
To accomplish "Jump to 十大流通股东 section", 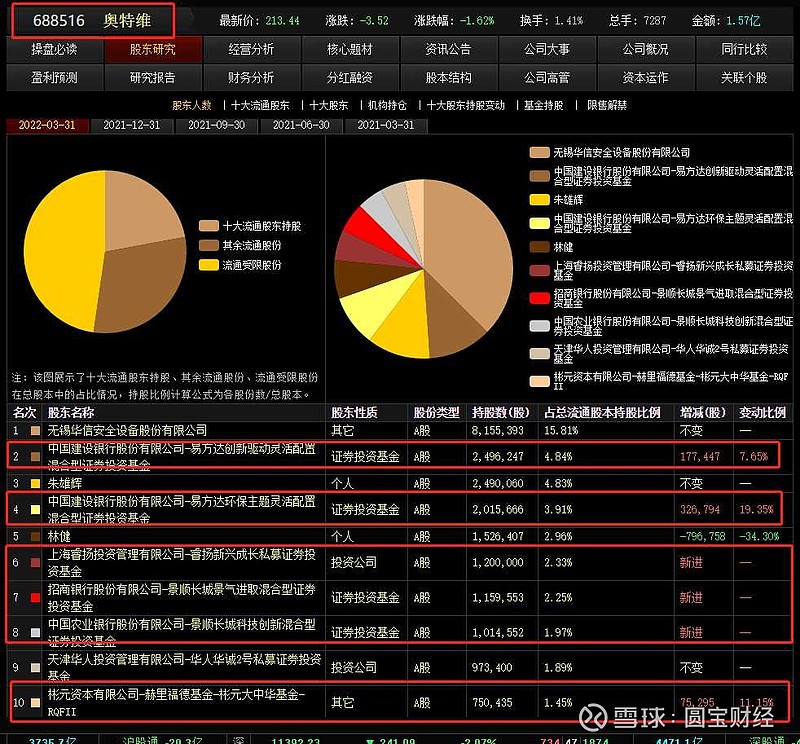I will click(x=260, y=106).
